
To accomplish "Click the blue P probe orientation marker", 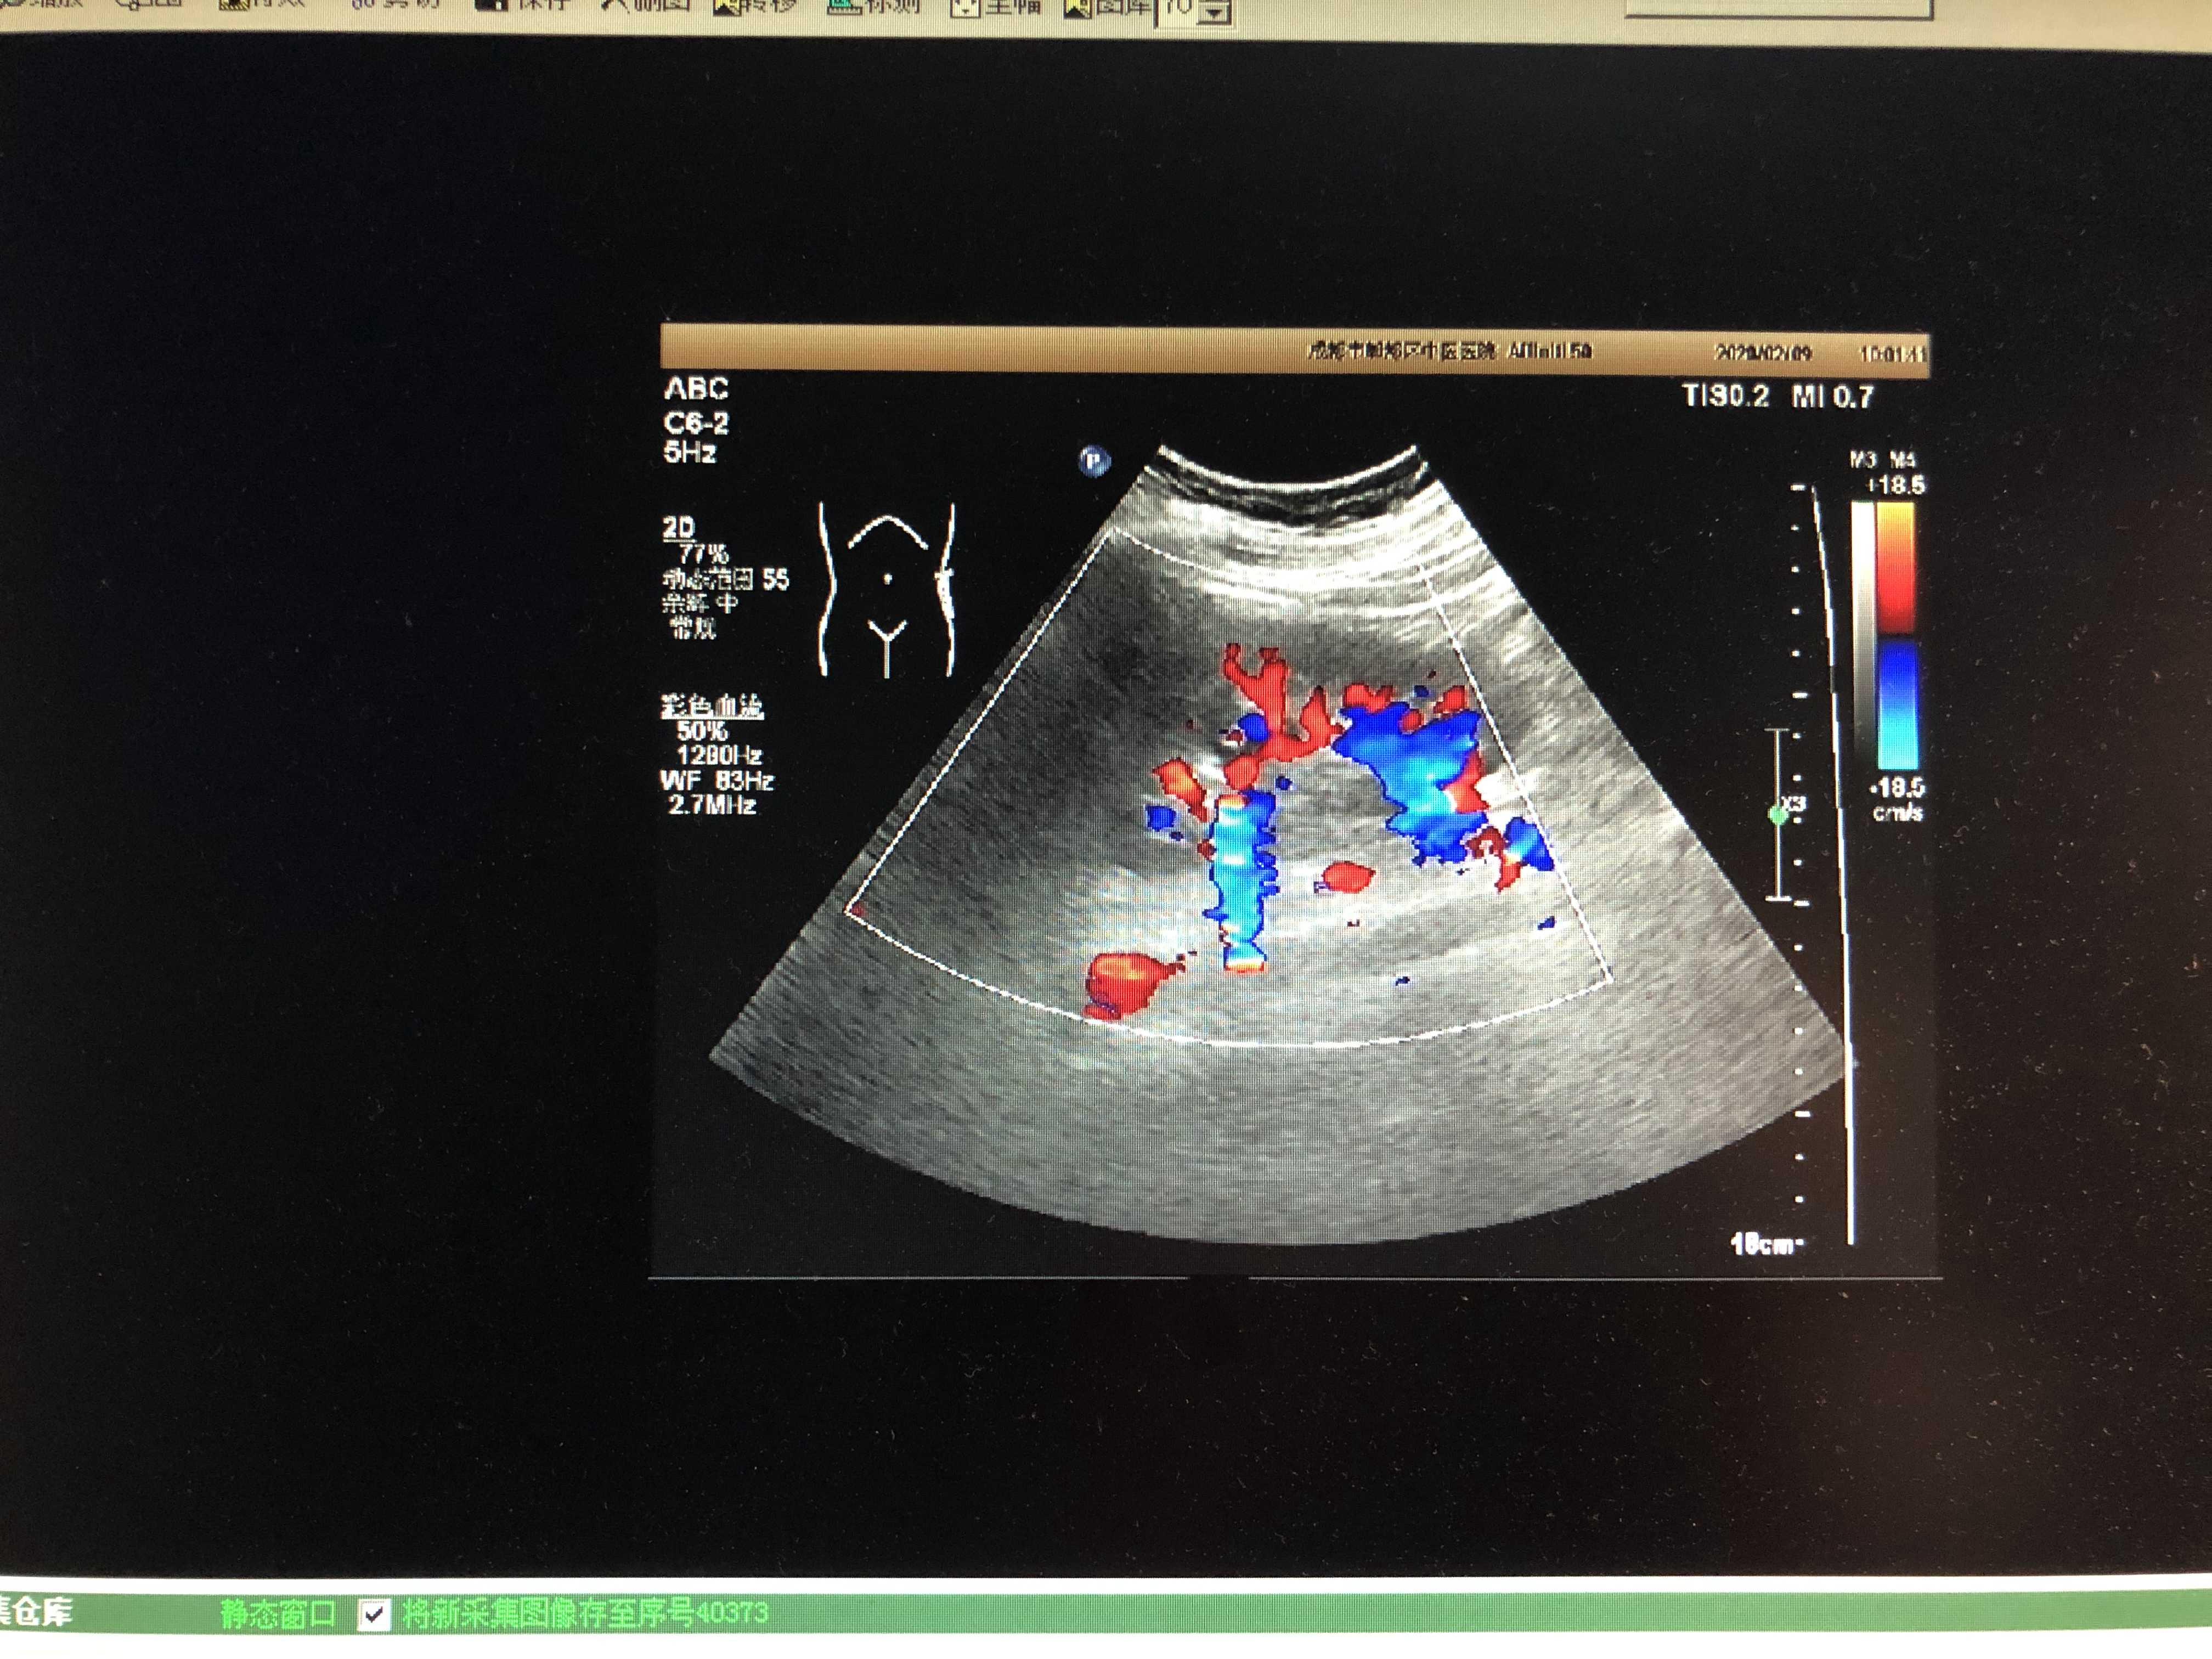I will tap(1094, 461).
